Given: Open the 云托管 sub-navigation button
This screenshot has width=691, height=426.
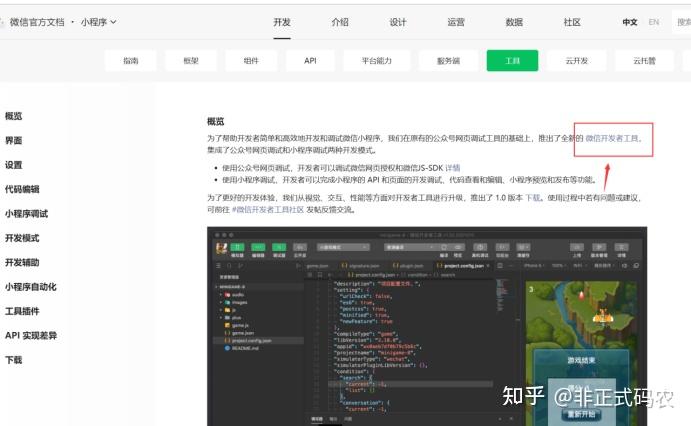Looking at the screenshot, I should coord(644,60).
